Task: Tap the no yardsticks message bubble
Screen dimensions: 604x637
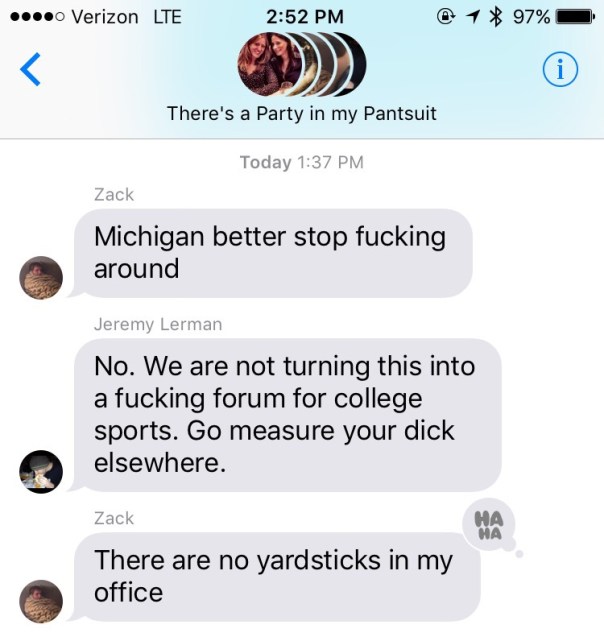Action: pyautogui.click(x=275, y=577)
